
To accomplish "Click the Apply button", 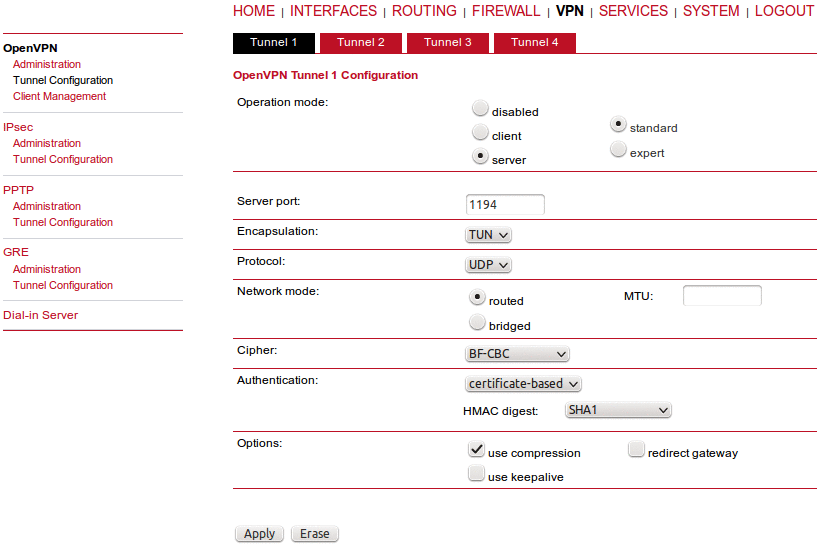I will coord(259,534).
